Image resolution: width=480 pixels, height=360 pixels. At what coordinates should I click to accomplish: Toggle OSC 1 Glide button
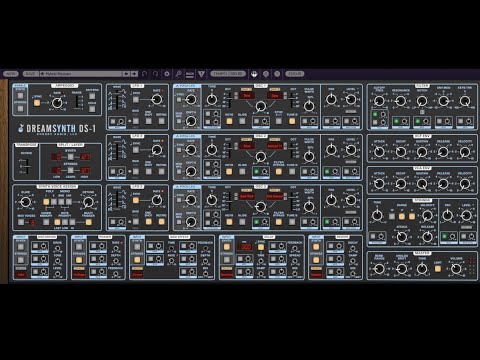(242, 121)
